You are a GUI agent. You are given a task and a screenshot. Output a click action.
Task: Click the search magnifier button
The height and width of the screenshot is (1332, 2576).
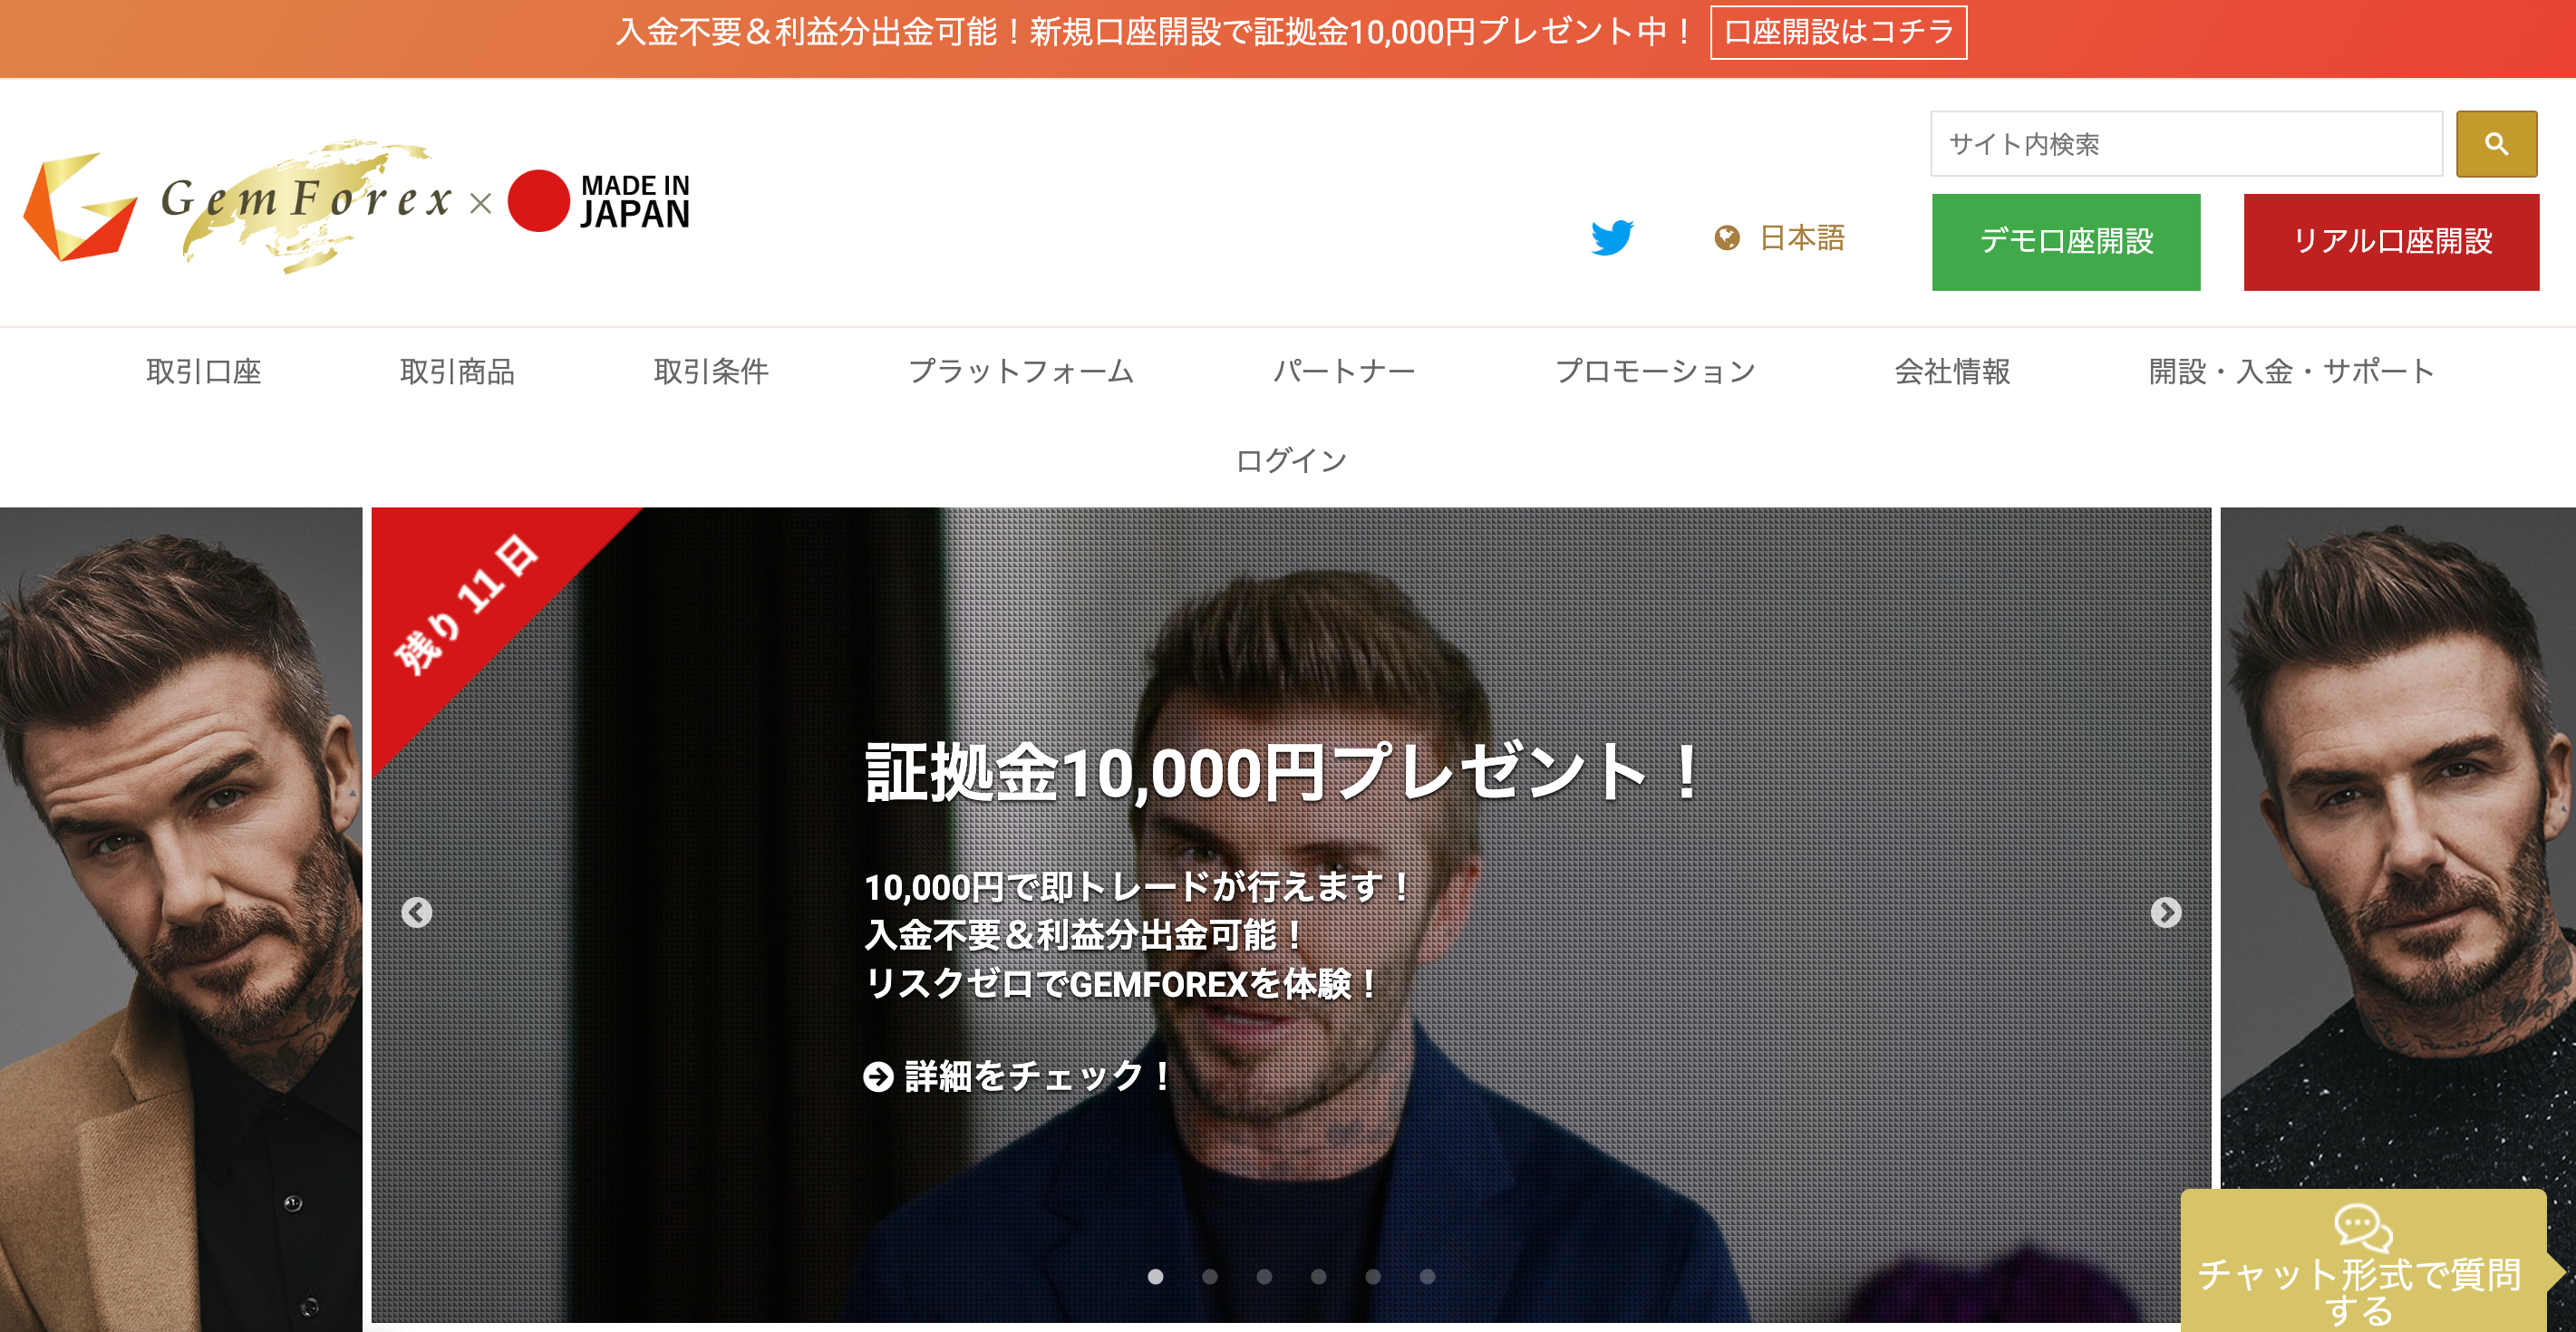point(2496,144)
